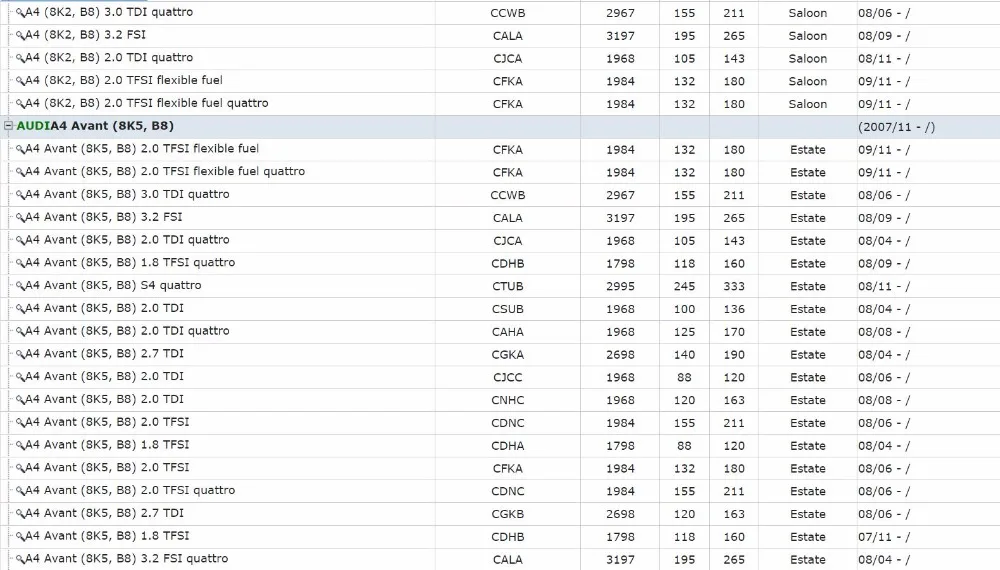The image size is (1000, 570).
Task: Click magnifier icon for A4 Avant 1.8 TFSI quattro
Action: 20,263
